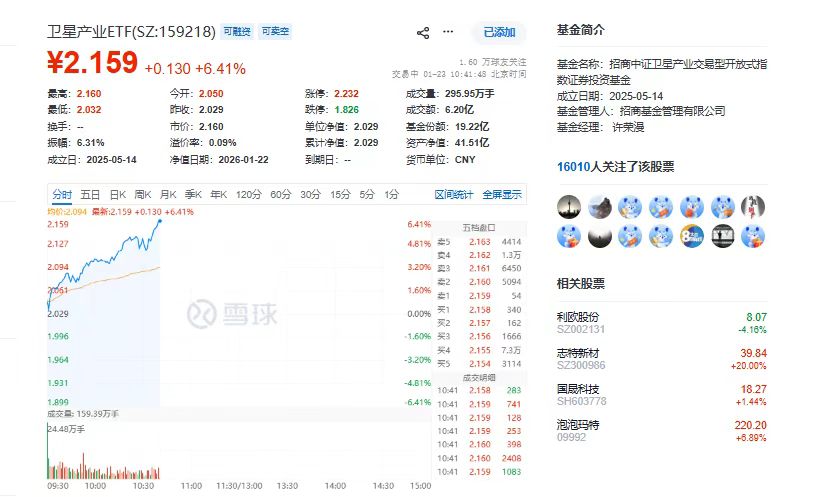Click the buy-5 price 2.154
The image size is (814, 497).
pyautogui.click(x=479, y=364)
